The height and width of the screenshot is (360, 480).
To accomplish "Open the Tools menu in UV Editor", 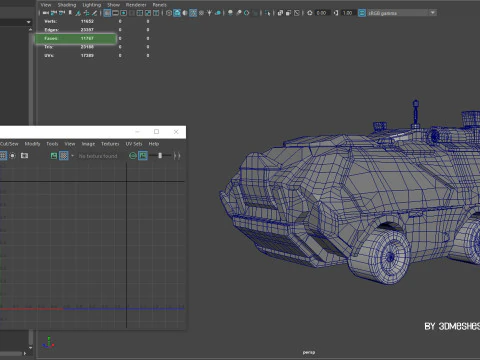I will pyautogui.click(x=52, y=144).
